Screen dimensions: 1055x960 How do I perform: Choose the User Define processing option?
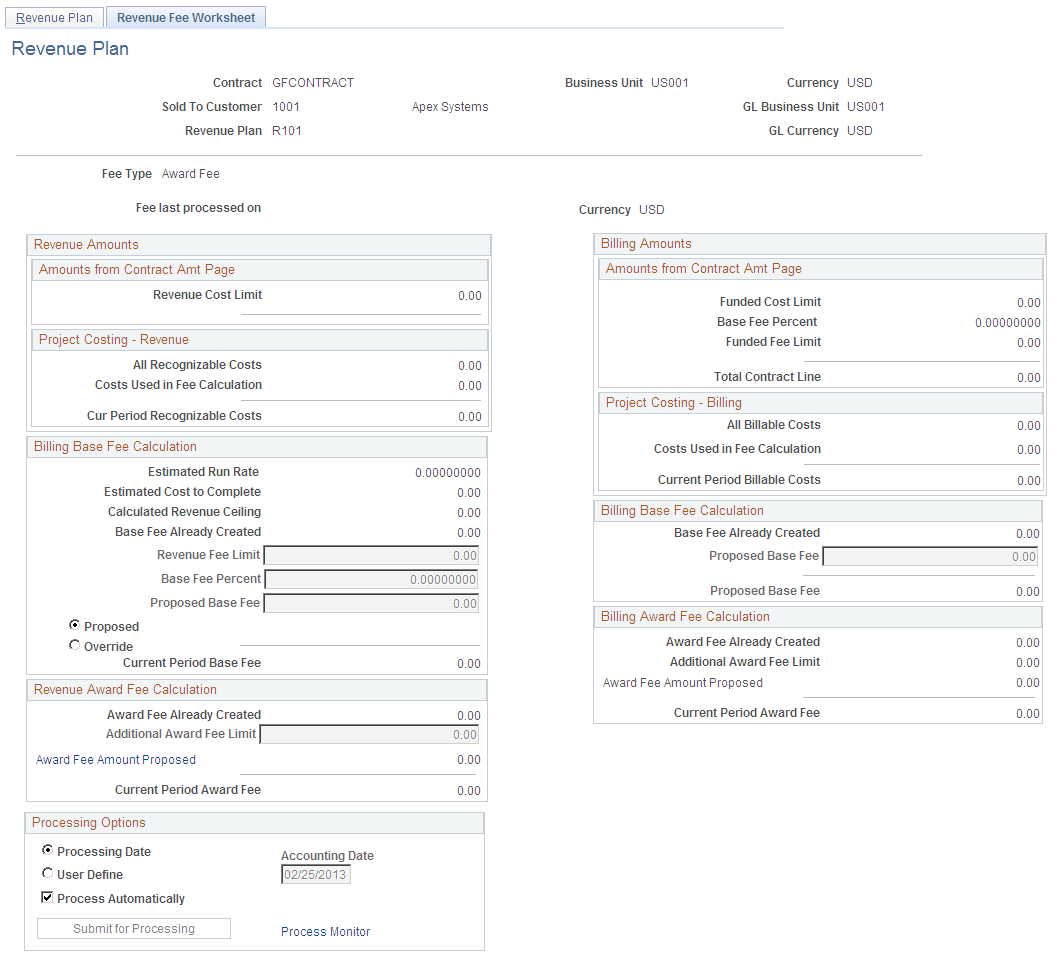[x=47, y=874]
